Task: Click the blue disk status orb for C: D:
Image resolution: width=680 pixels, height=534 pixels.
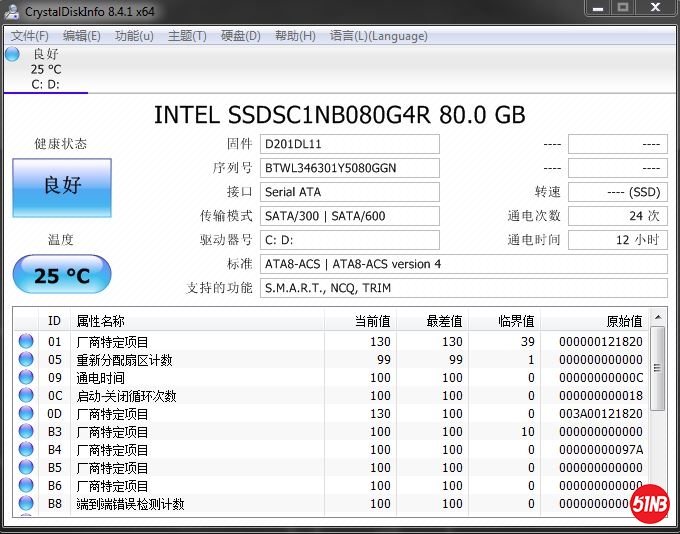Action: click(x=12, y=54)
